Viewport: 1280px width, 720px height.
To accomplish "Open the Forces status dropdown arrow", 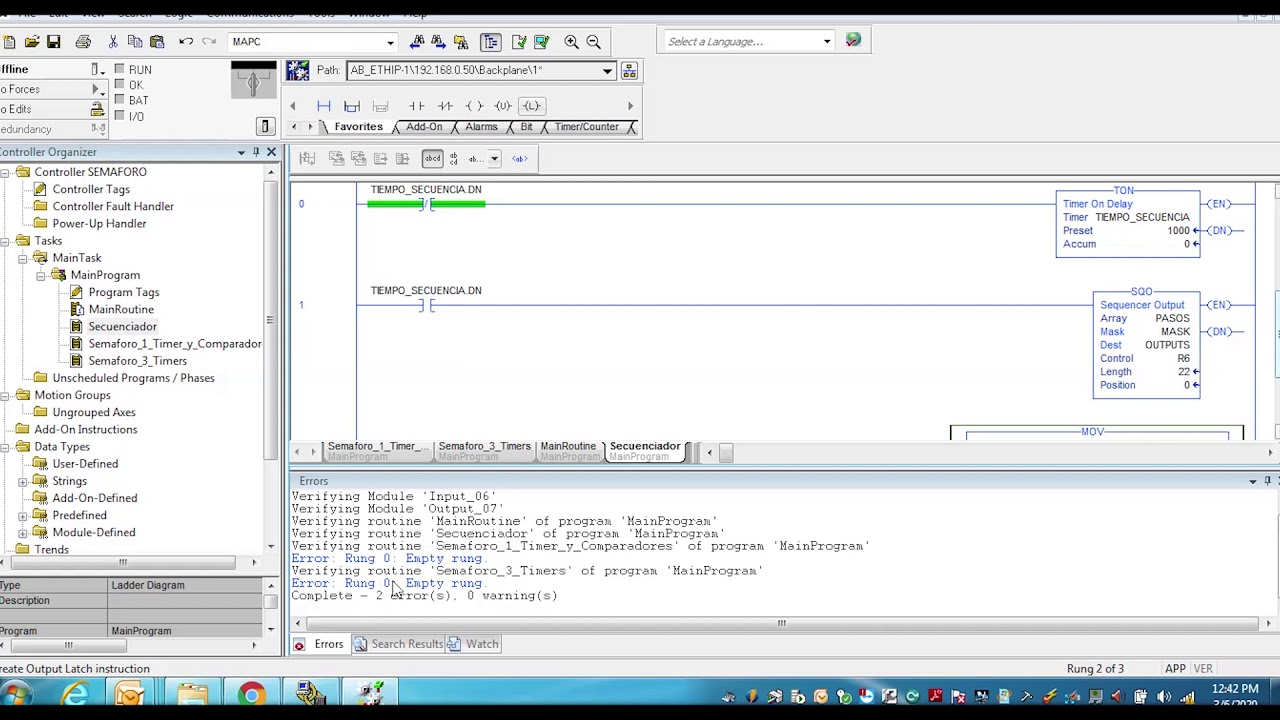I will click(97, 90).
